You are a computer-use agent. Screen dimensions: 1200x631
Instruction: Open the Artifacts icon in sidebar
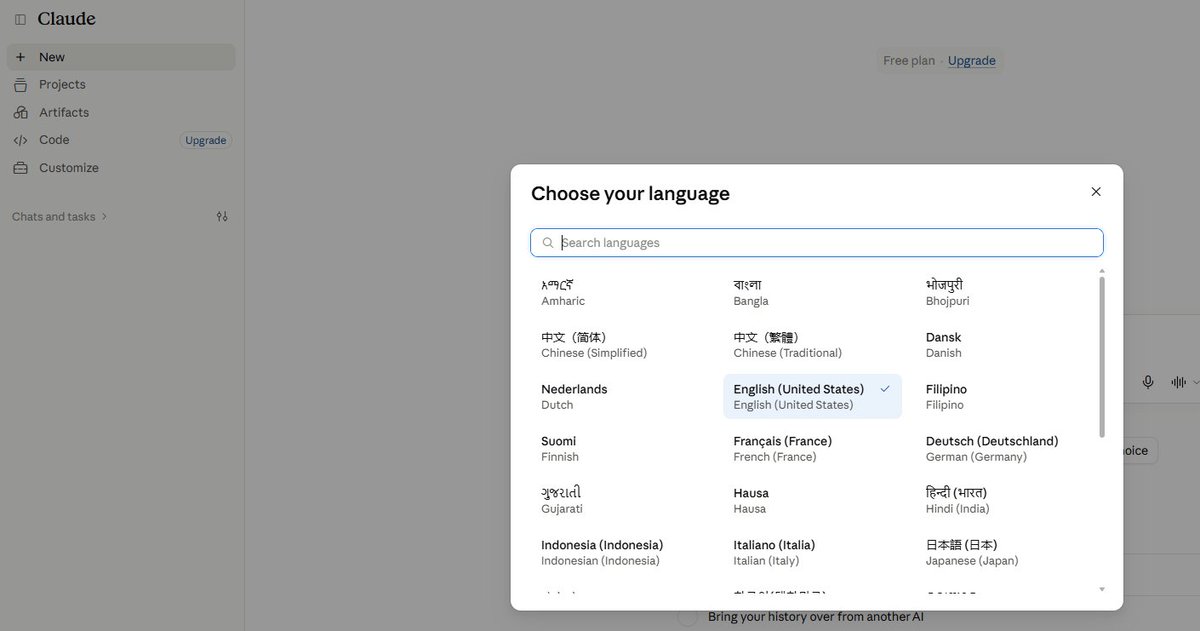(x=20, y=113)
